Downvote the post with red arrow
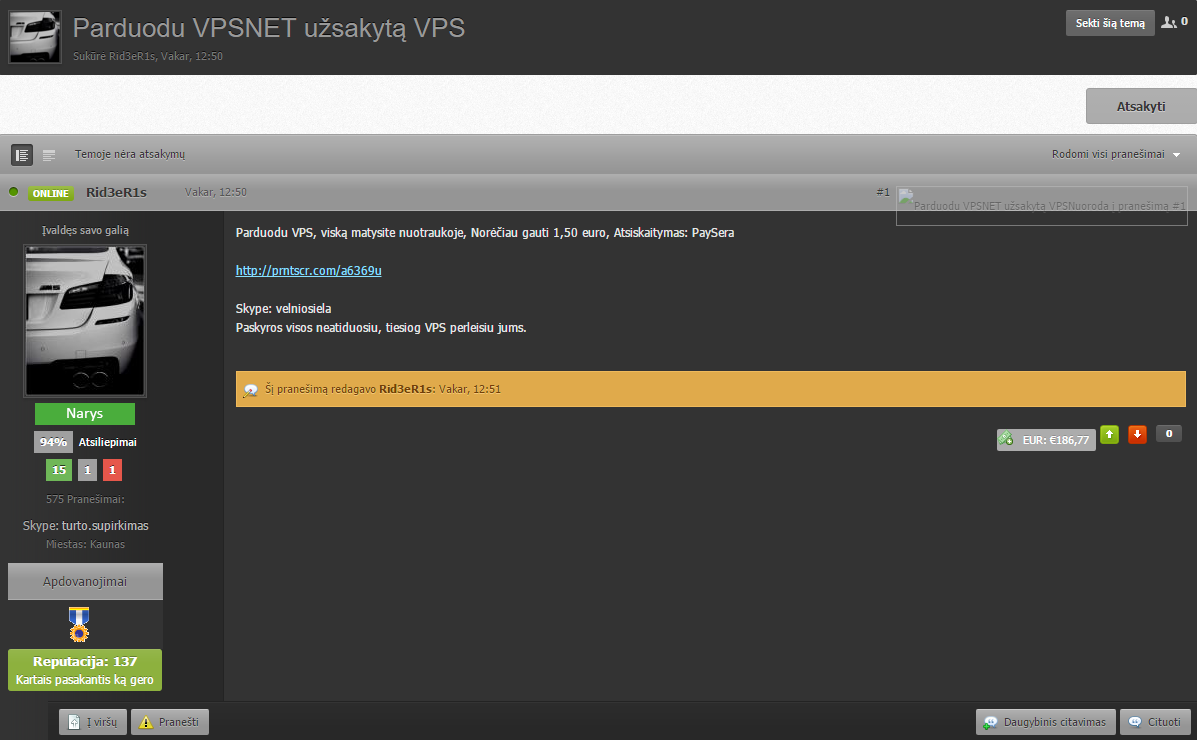Viewport: 1197px width, 740px height. click(1137, 435)
